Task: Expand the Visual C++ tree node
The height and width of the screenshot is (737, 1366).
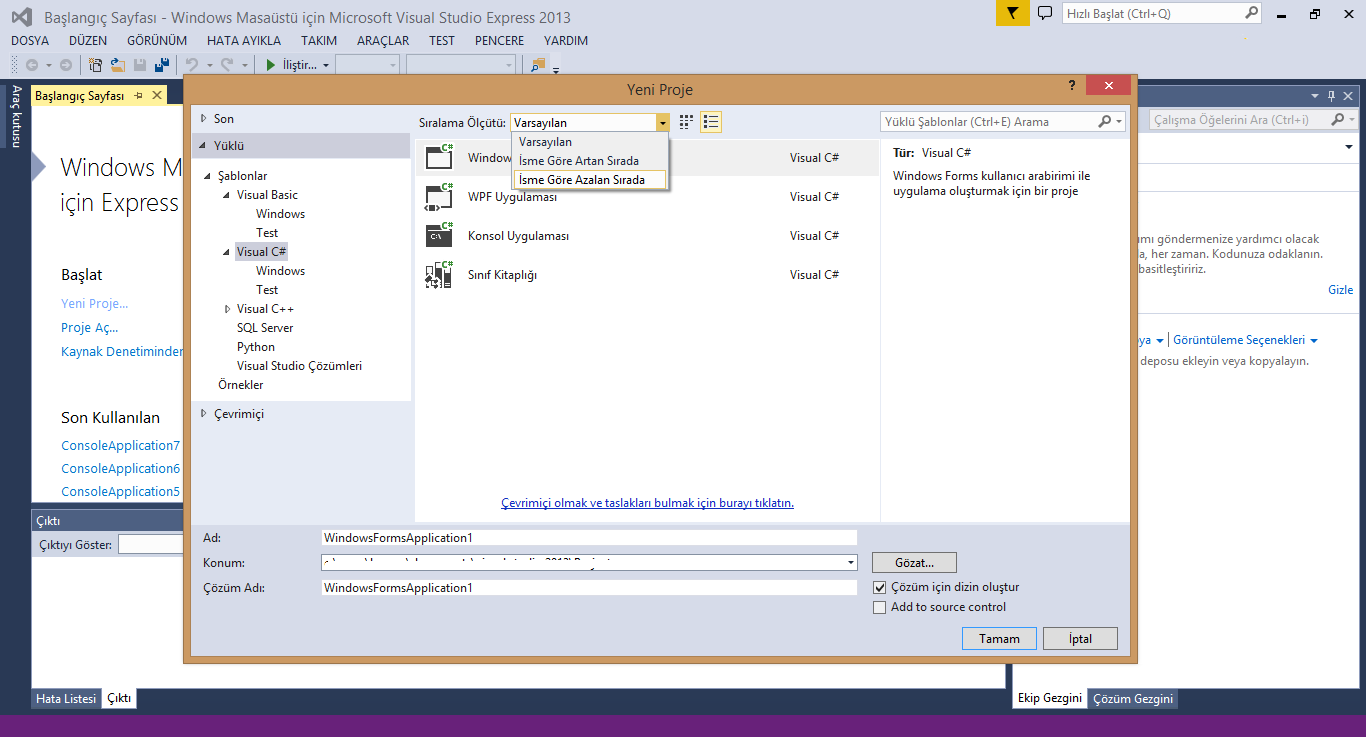Action: (x=228, y=309)
